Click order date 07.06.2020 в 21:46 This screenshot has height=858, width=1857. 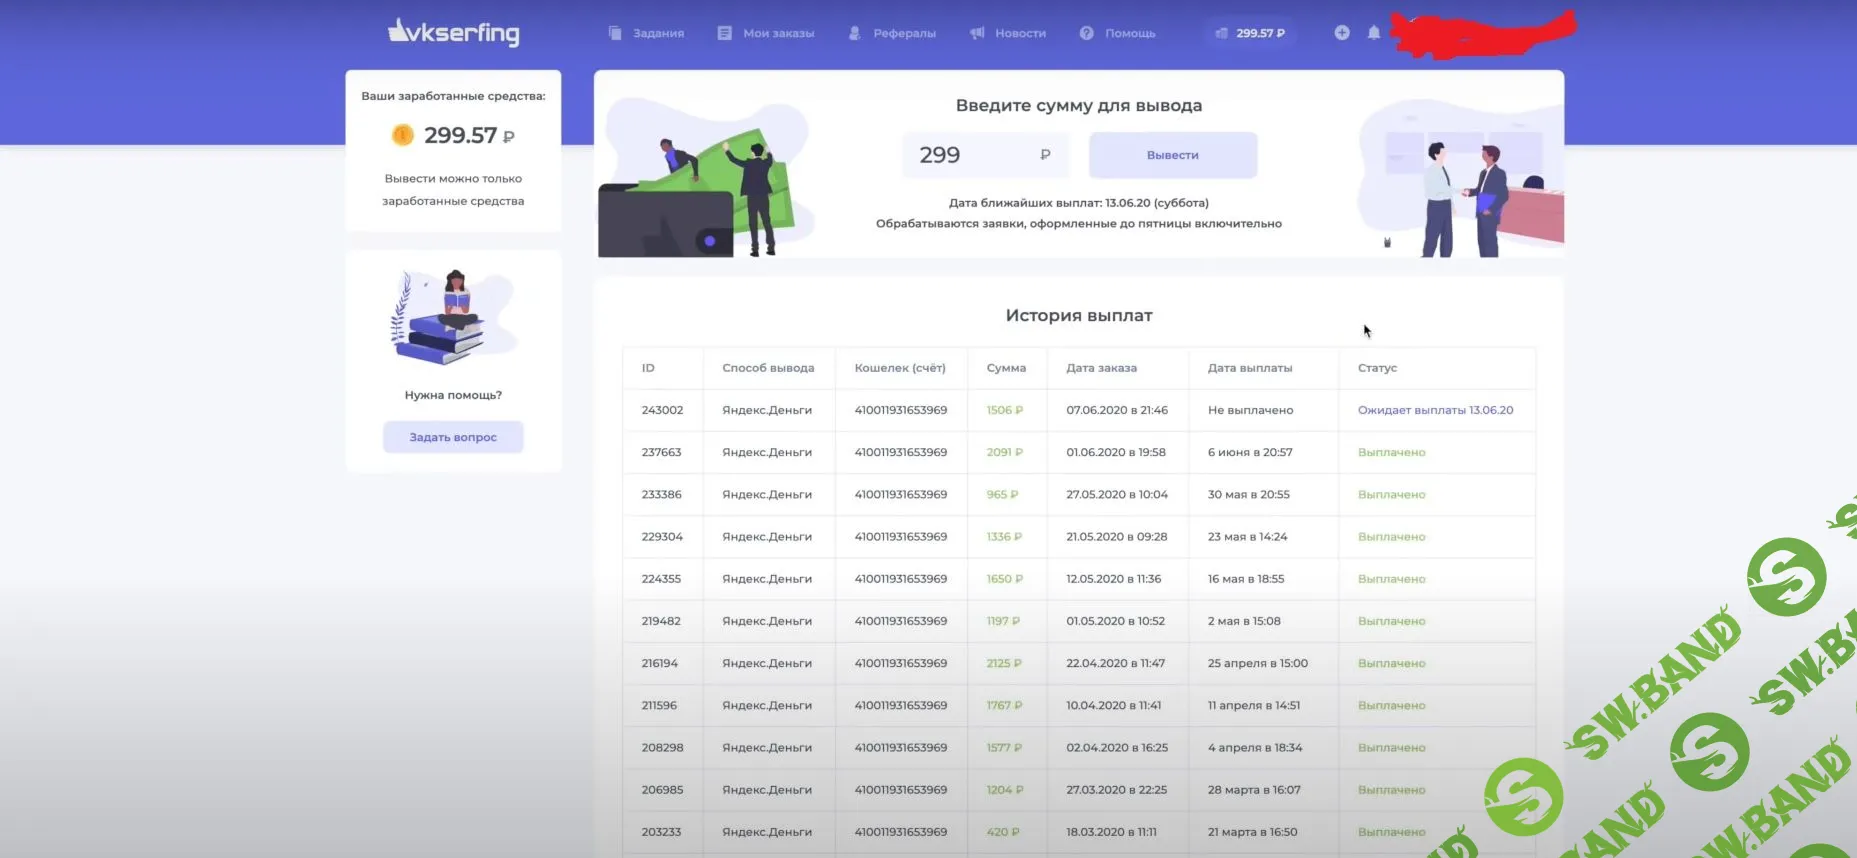1116,410
